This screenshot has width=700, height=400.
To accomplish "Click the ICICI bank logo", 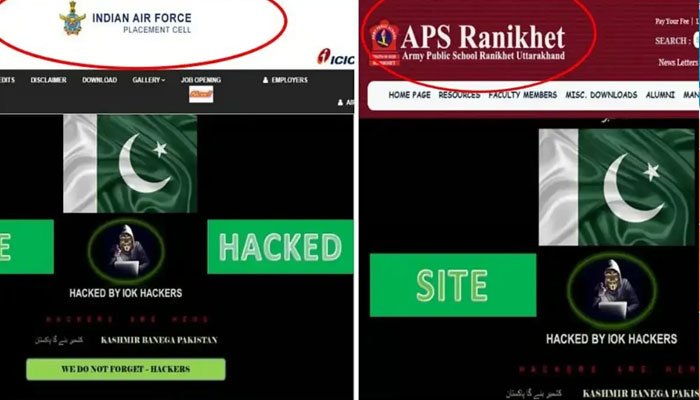I will point(336,57).
